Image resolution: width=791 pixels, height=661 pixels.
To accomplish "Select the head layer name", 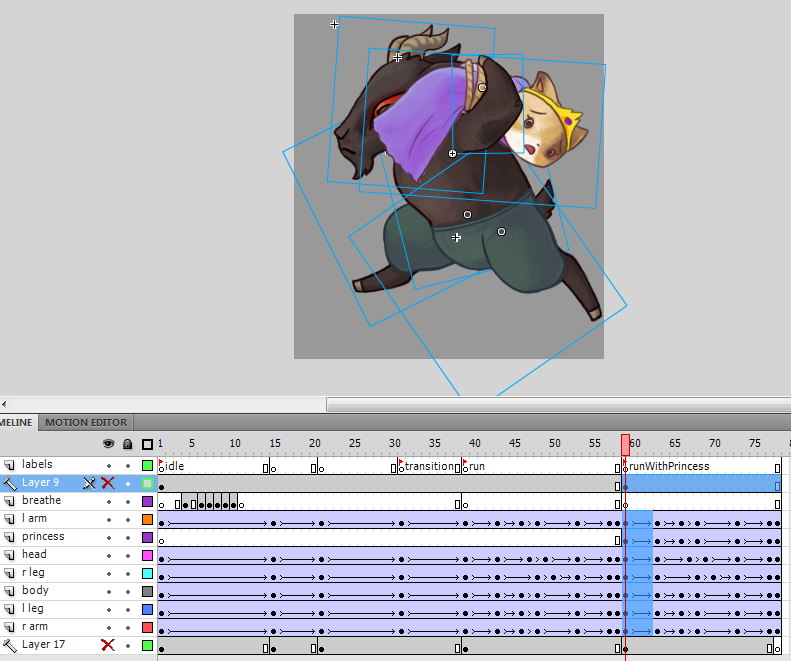I will pyautogui.click(x=34, y=555).
